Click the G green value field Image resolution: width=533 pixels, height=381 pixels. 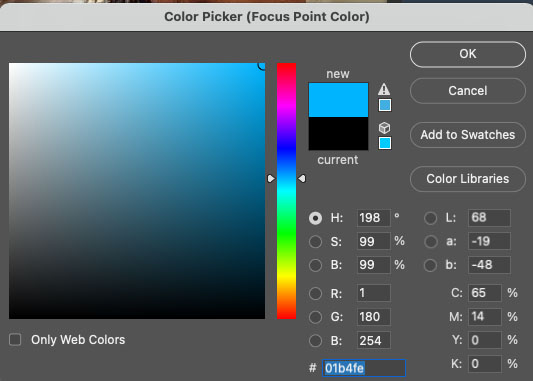pos(374,317)
